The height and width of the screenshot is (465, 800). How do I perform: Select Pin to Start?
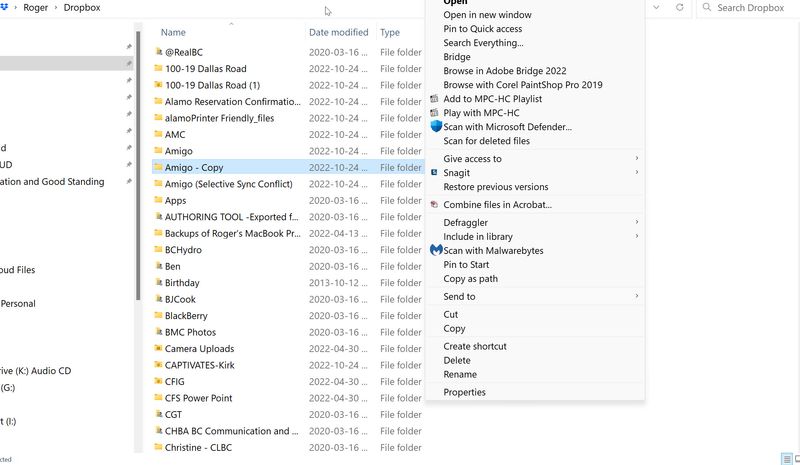coord(466,264)
